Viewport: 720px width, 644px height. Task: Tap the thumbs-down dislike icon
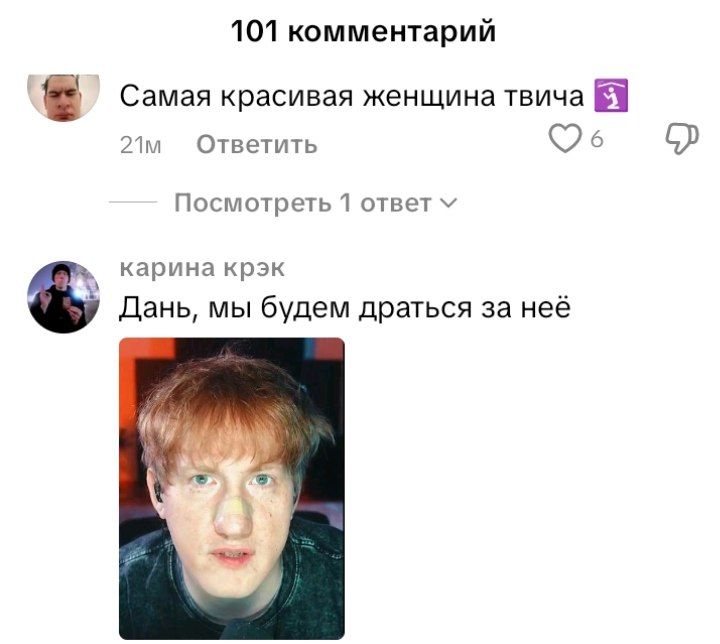point(682,139)
